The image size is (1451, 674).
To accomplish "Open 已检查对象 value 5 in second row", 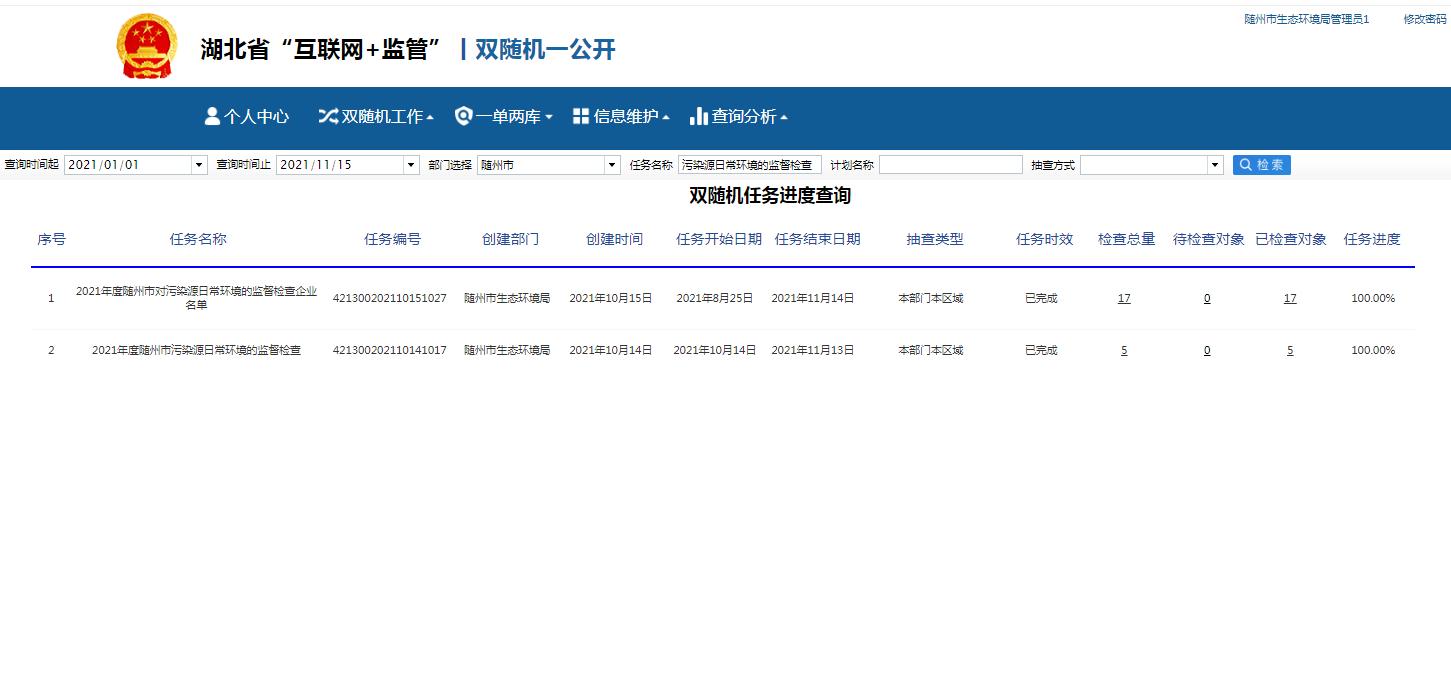I will 1290,350.
